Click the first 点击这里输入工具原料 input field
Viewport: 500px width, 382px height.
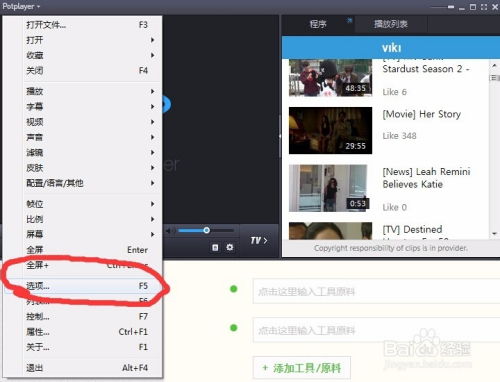(x=376, y=292)
